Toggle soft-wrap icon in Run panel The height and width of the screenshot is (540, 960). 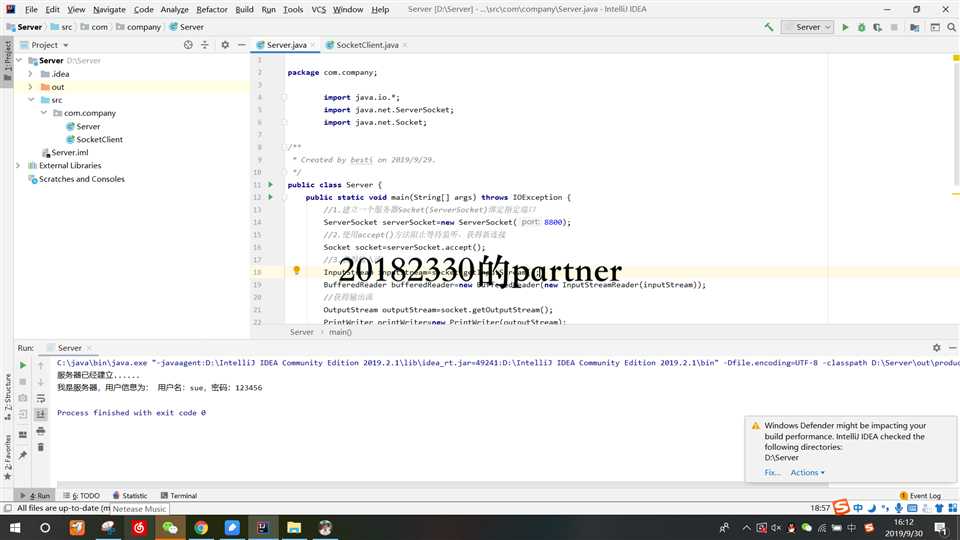tap(40, 398)
